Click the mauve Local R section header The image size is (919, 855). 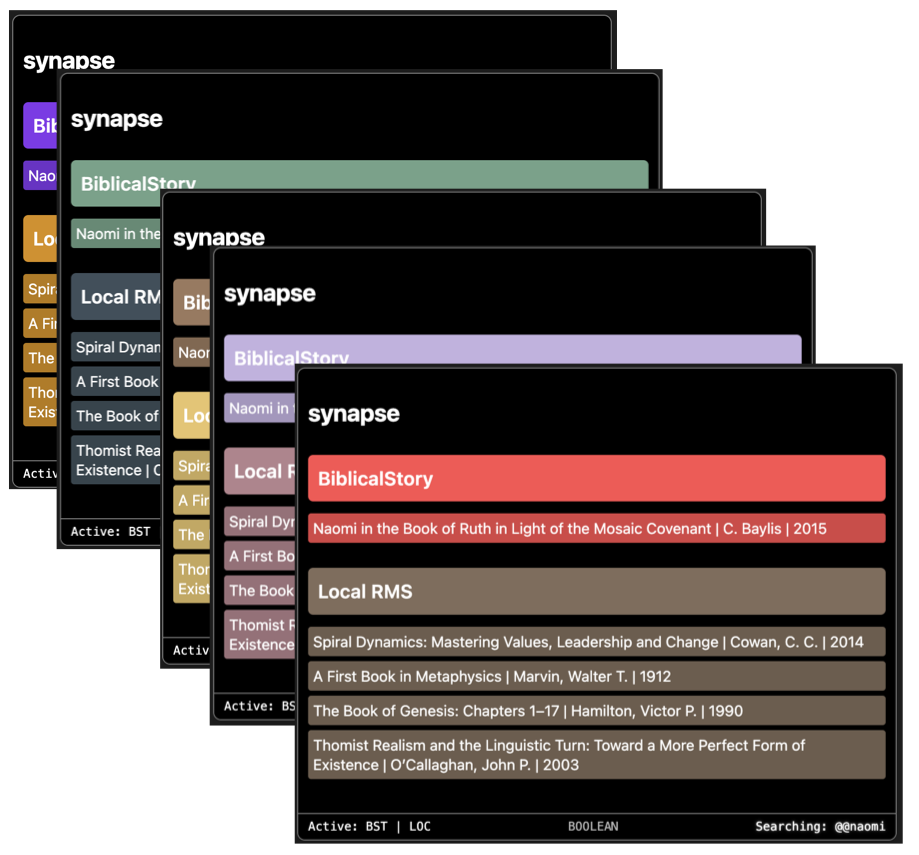point(259,471)
